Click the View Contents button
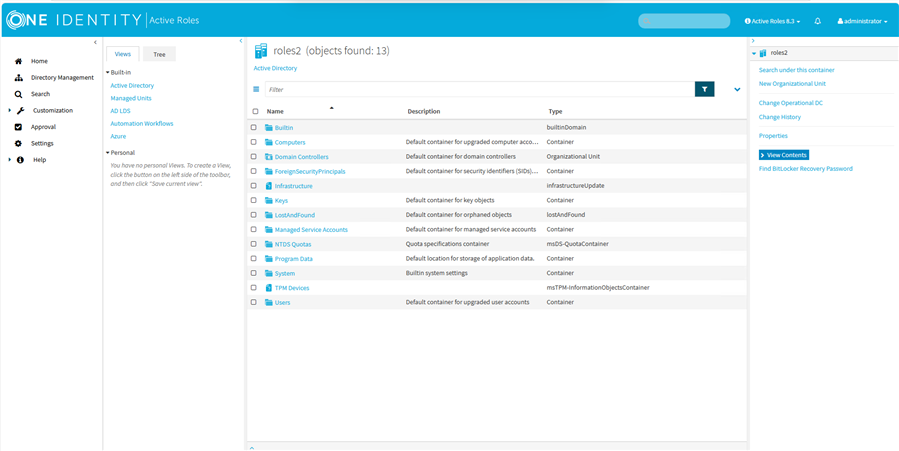 coord(784,155)
